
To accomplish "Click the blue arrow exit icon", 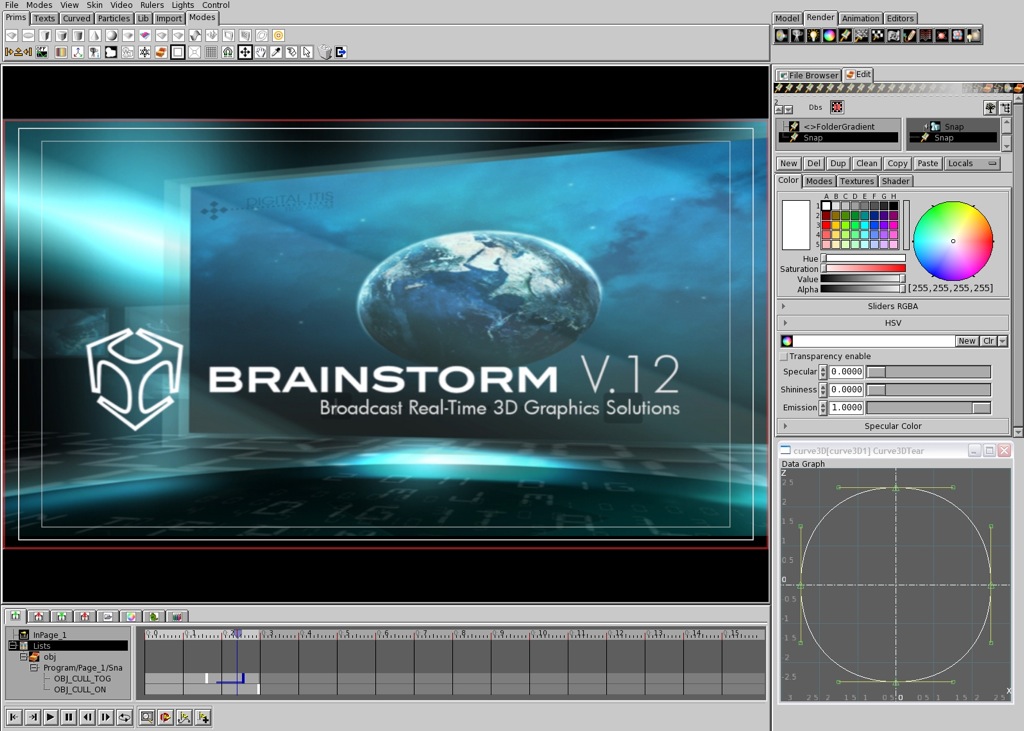I will [x=341, y=52].
